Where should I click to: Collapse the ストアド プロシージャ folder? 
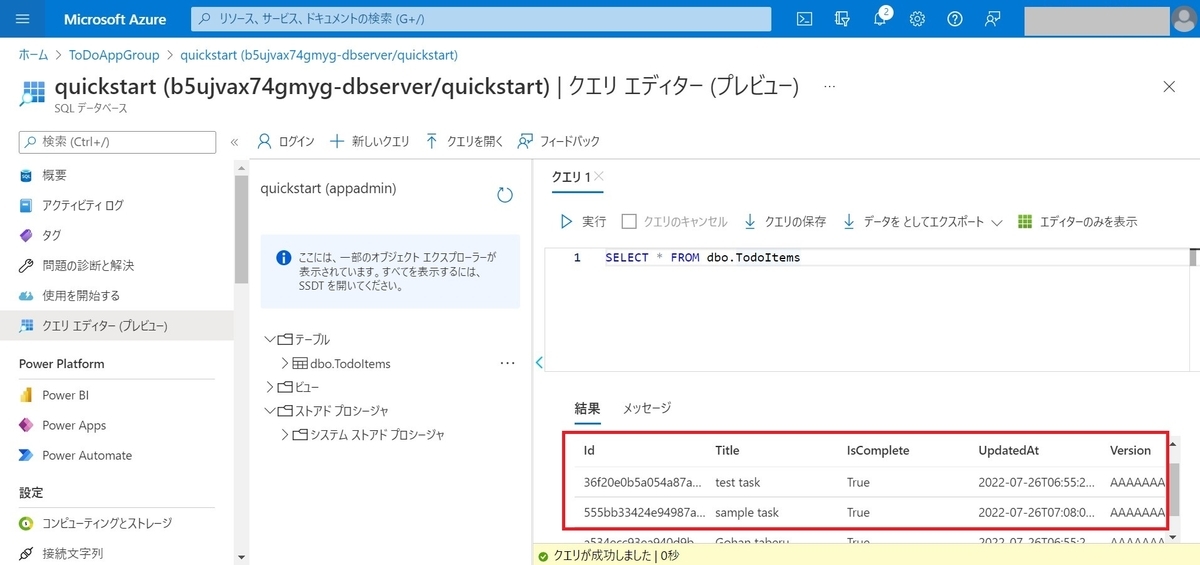pyautogui.click(x=270, y=411)
